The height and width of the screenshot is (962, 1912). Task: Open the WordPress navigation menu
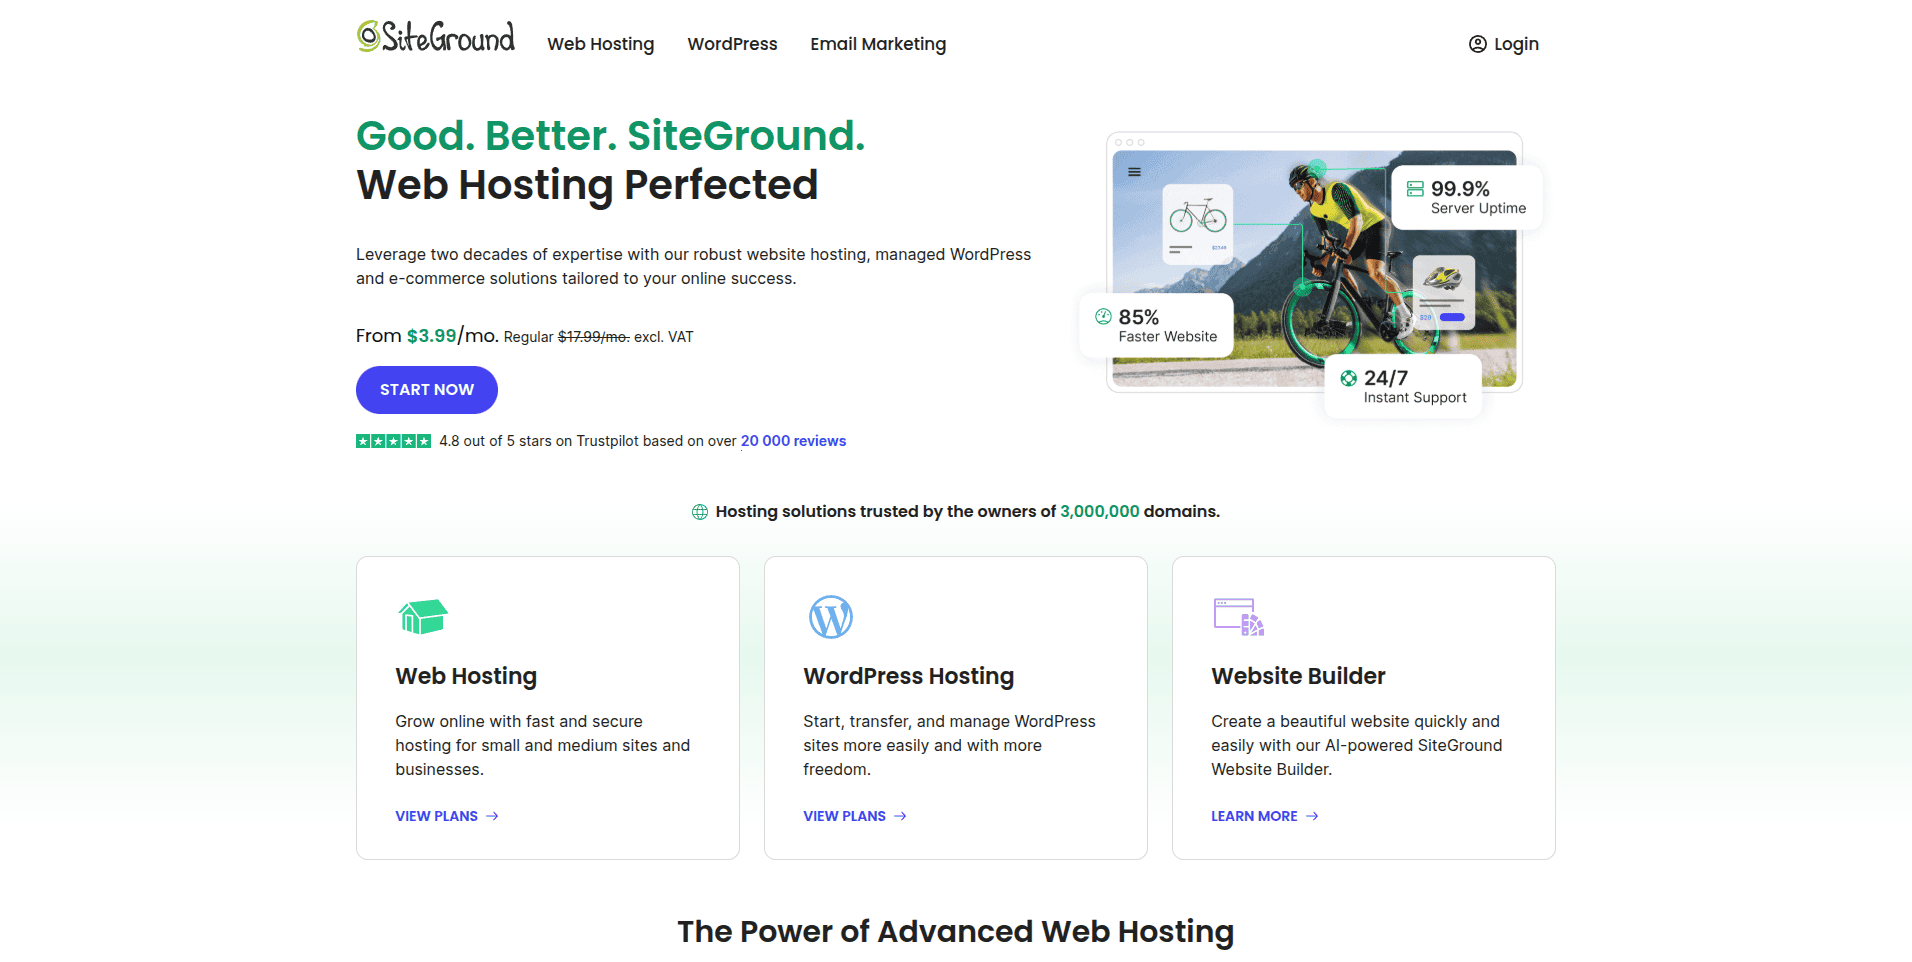732,44
